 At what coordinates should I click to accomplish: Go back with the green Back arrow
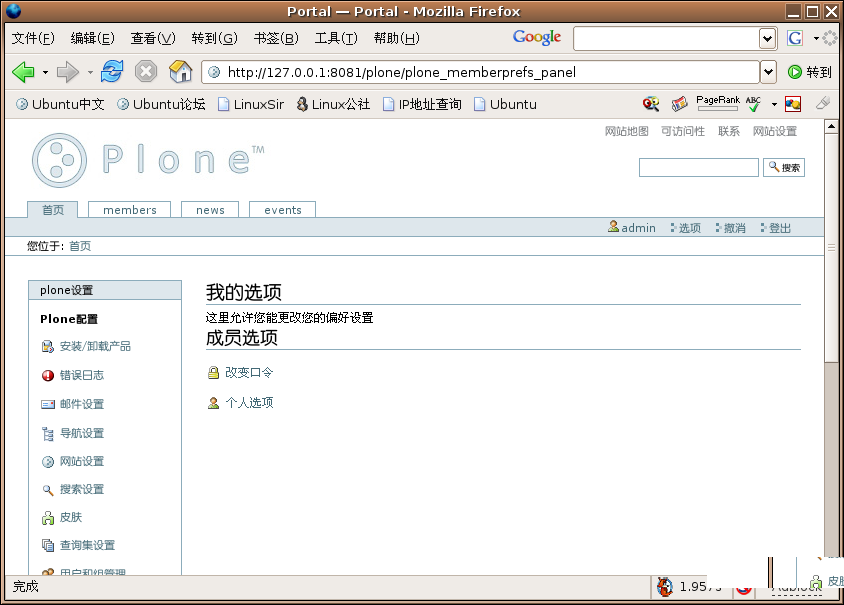(23, 72)
